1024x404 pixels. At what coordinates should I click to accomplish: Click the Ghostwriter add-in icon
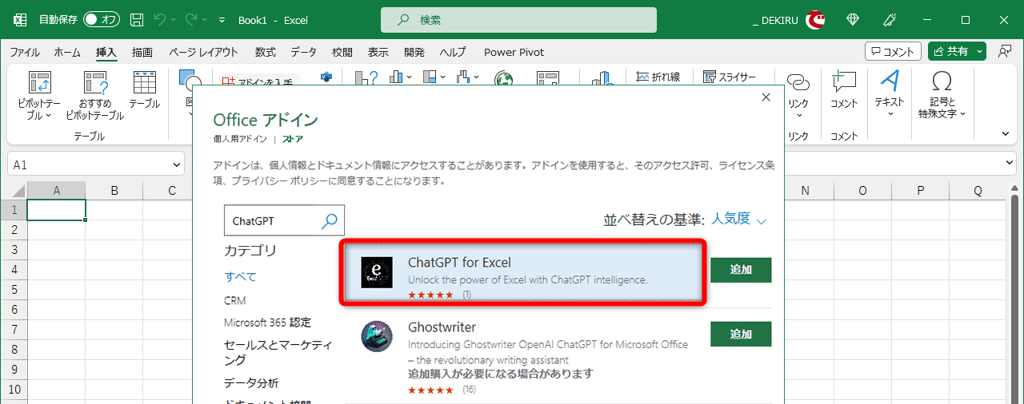377,335
